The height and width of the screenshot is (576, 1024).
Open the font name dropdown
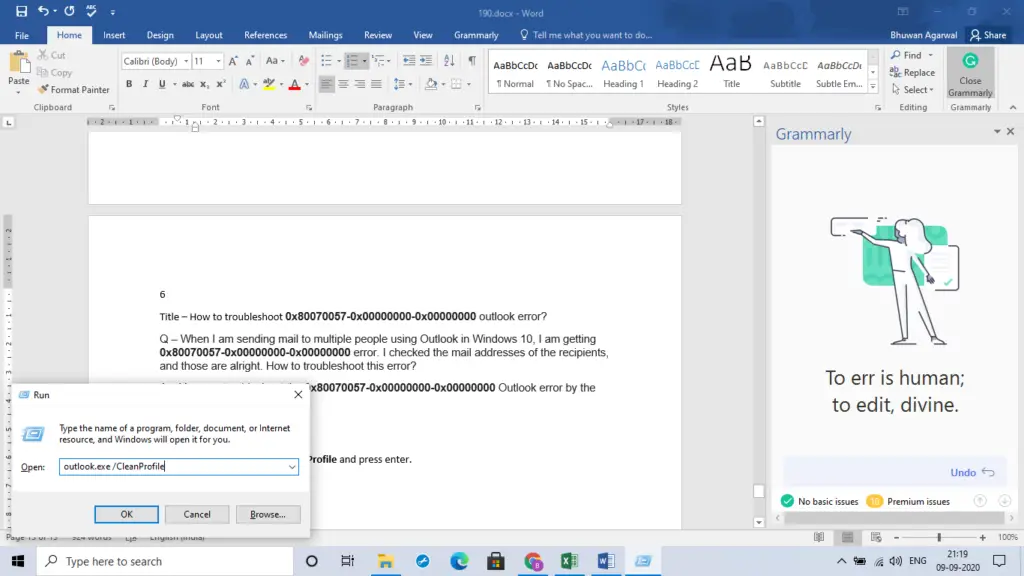coord(186,61)
